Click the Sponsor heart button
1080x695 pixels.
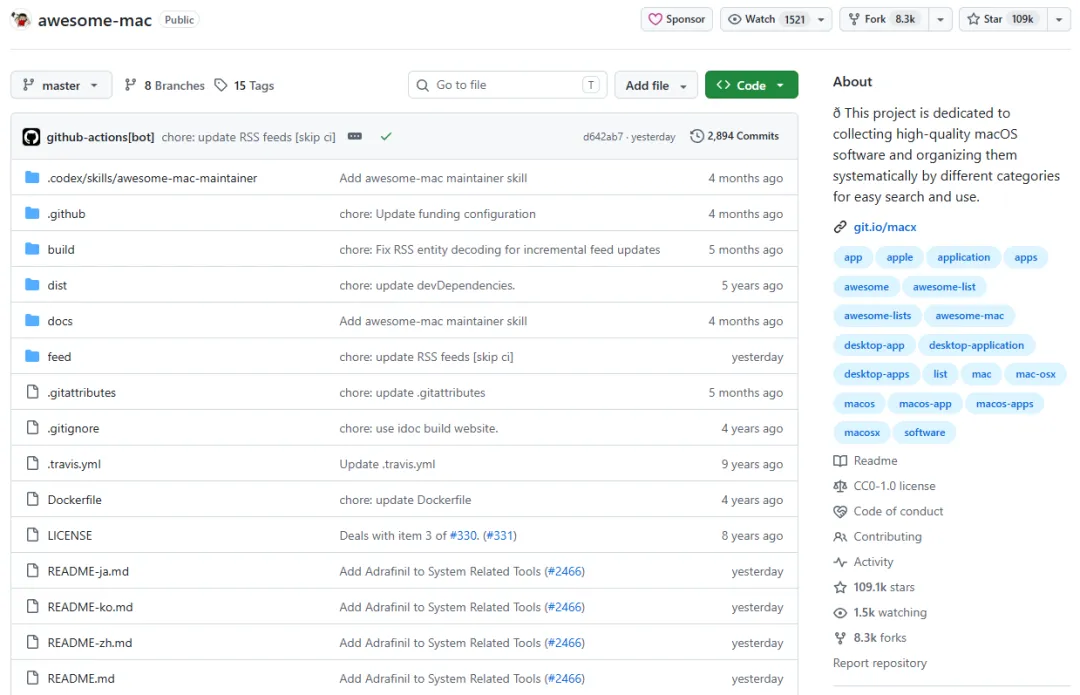pos(676,19)
